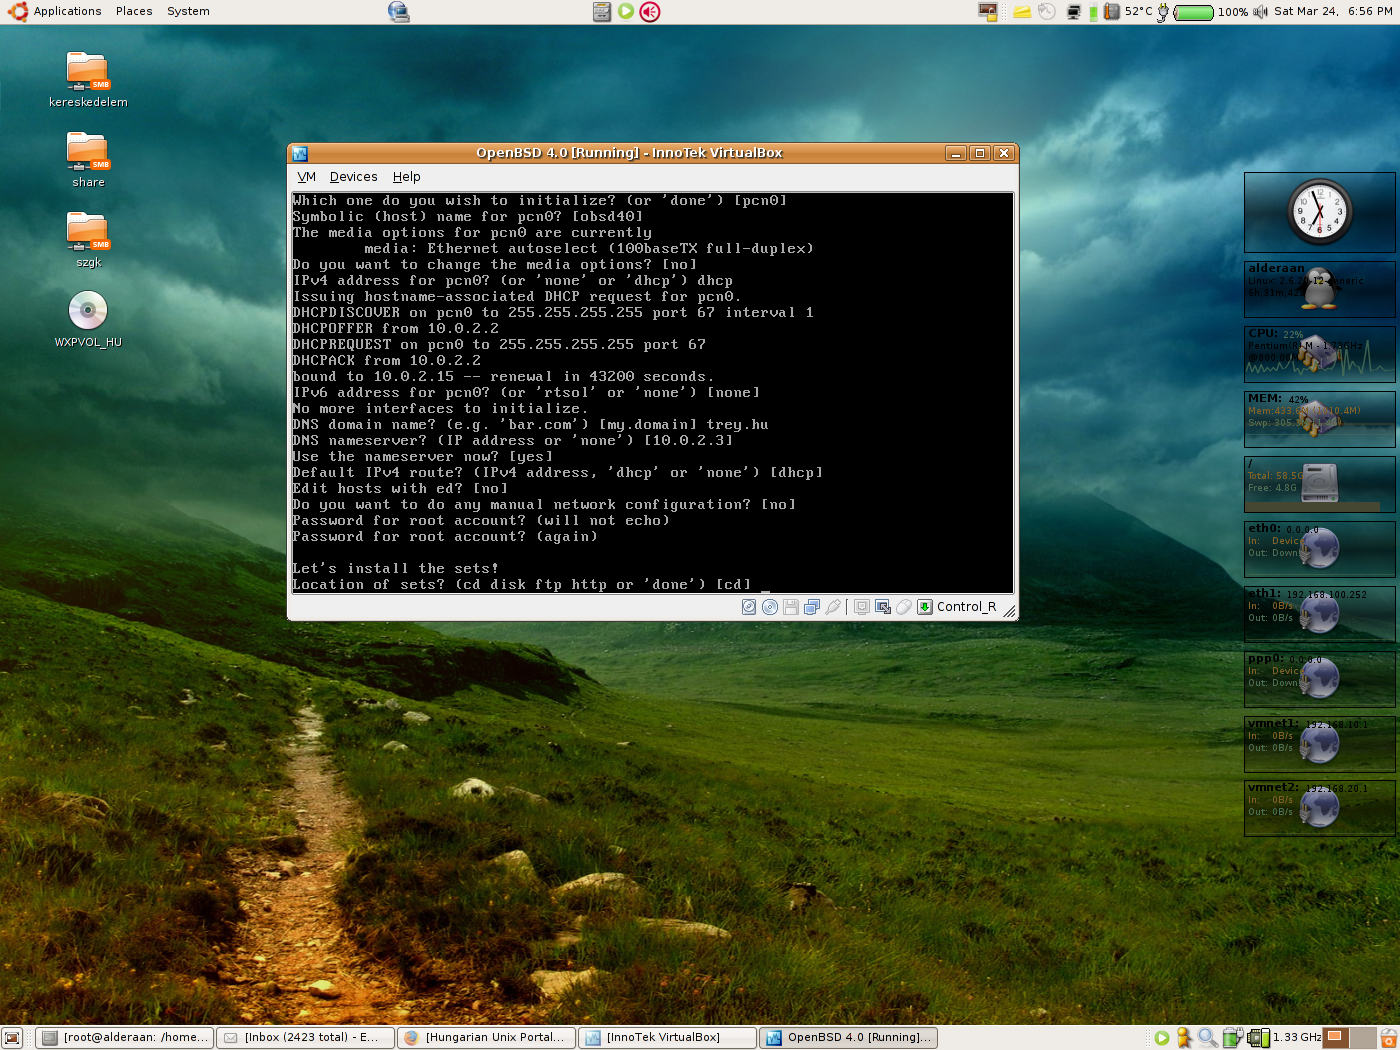This screenshot has width=1400, height=1050.
Task: Open the trash icon in bottom panel
Action: (x=1389, y=1038)
